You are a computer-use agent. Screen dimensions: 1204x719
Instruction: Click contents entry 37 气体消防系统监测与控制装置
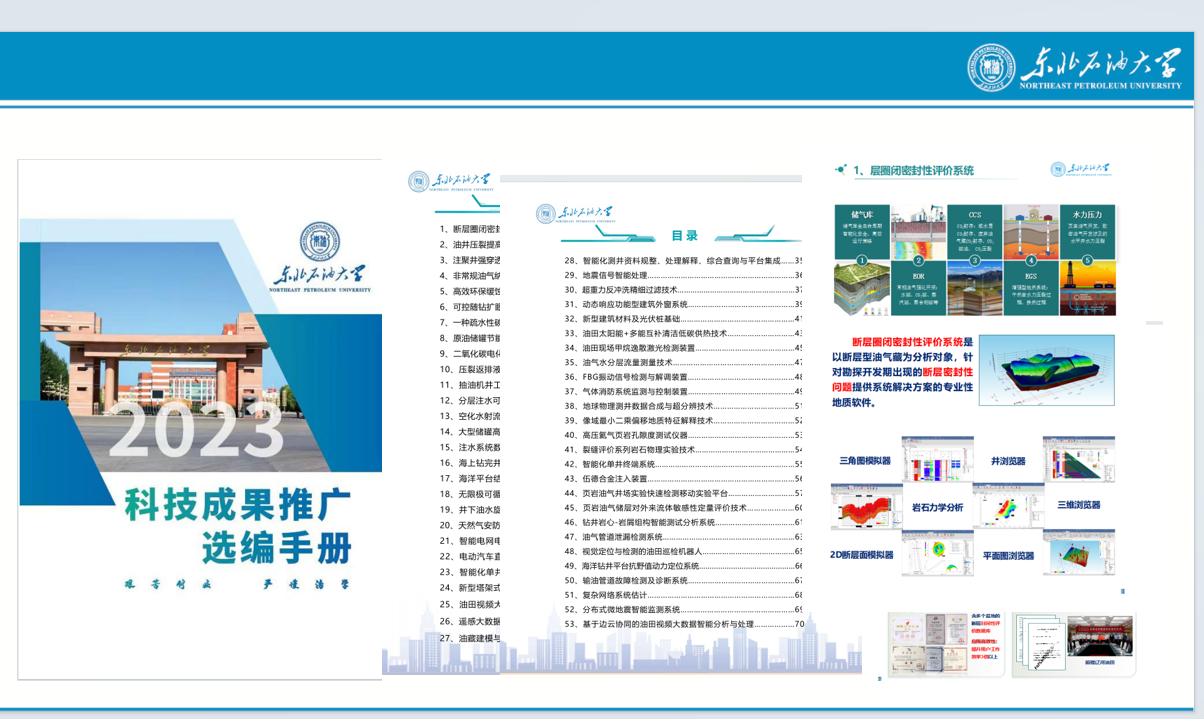(684, 391)
